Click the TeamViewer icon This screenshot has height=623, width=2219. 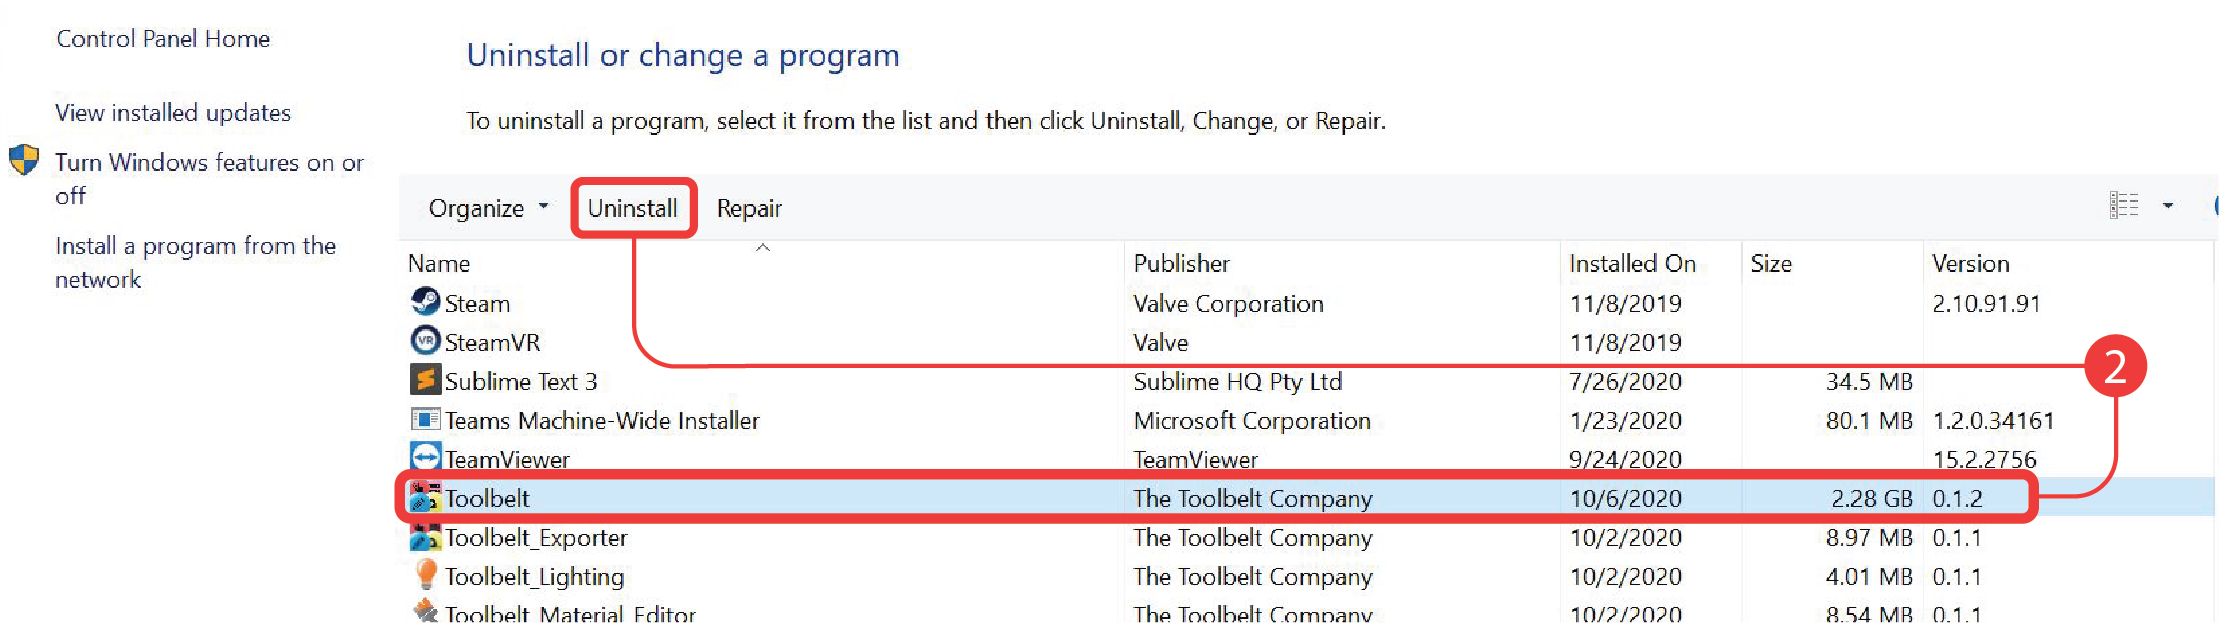[x=424, y=458]
